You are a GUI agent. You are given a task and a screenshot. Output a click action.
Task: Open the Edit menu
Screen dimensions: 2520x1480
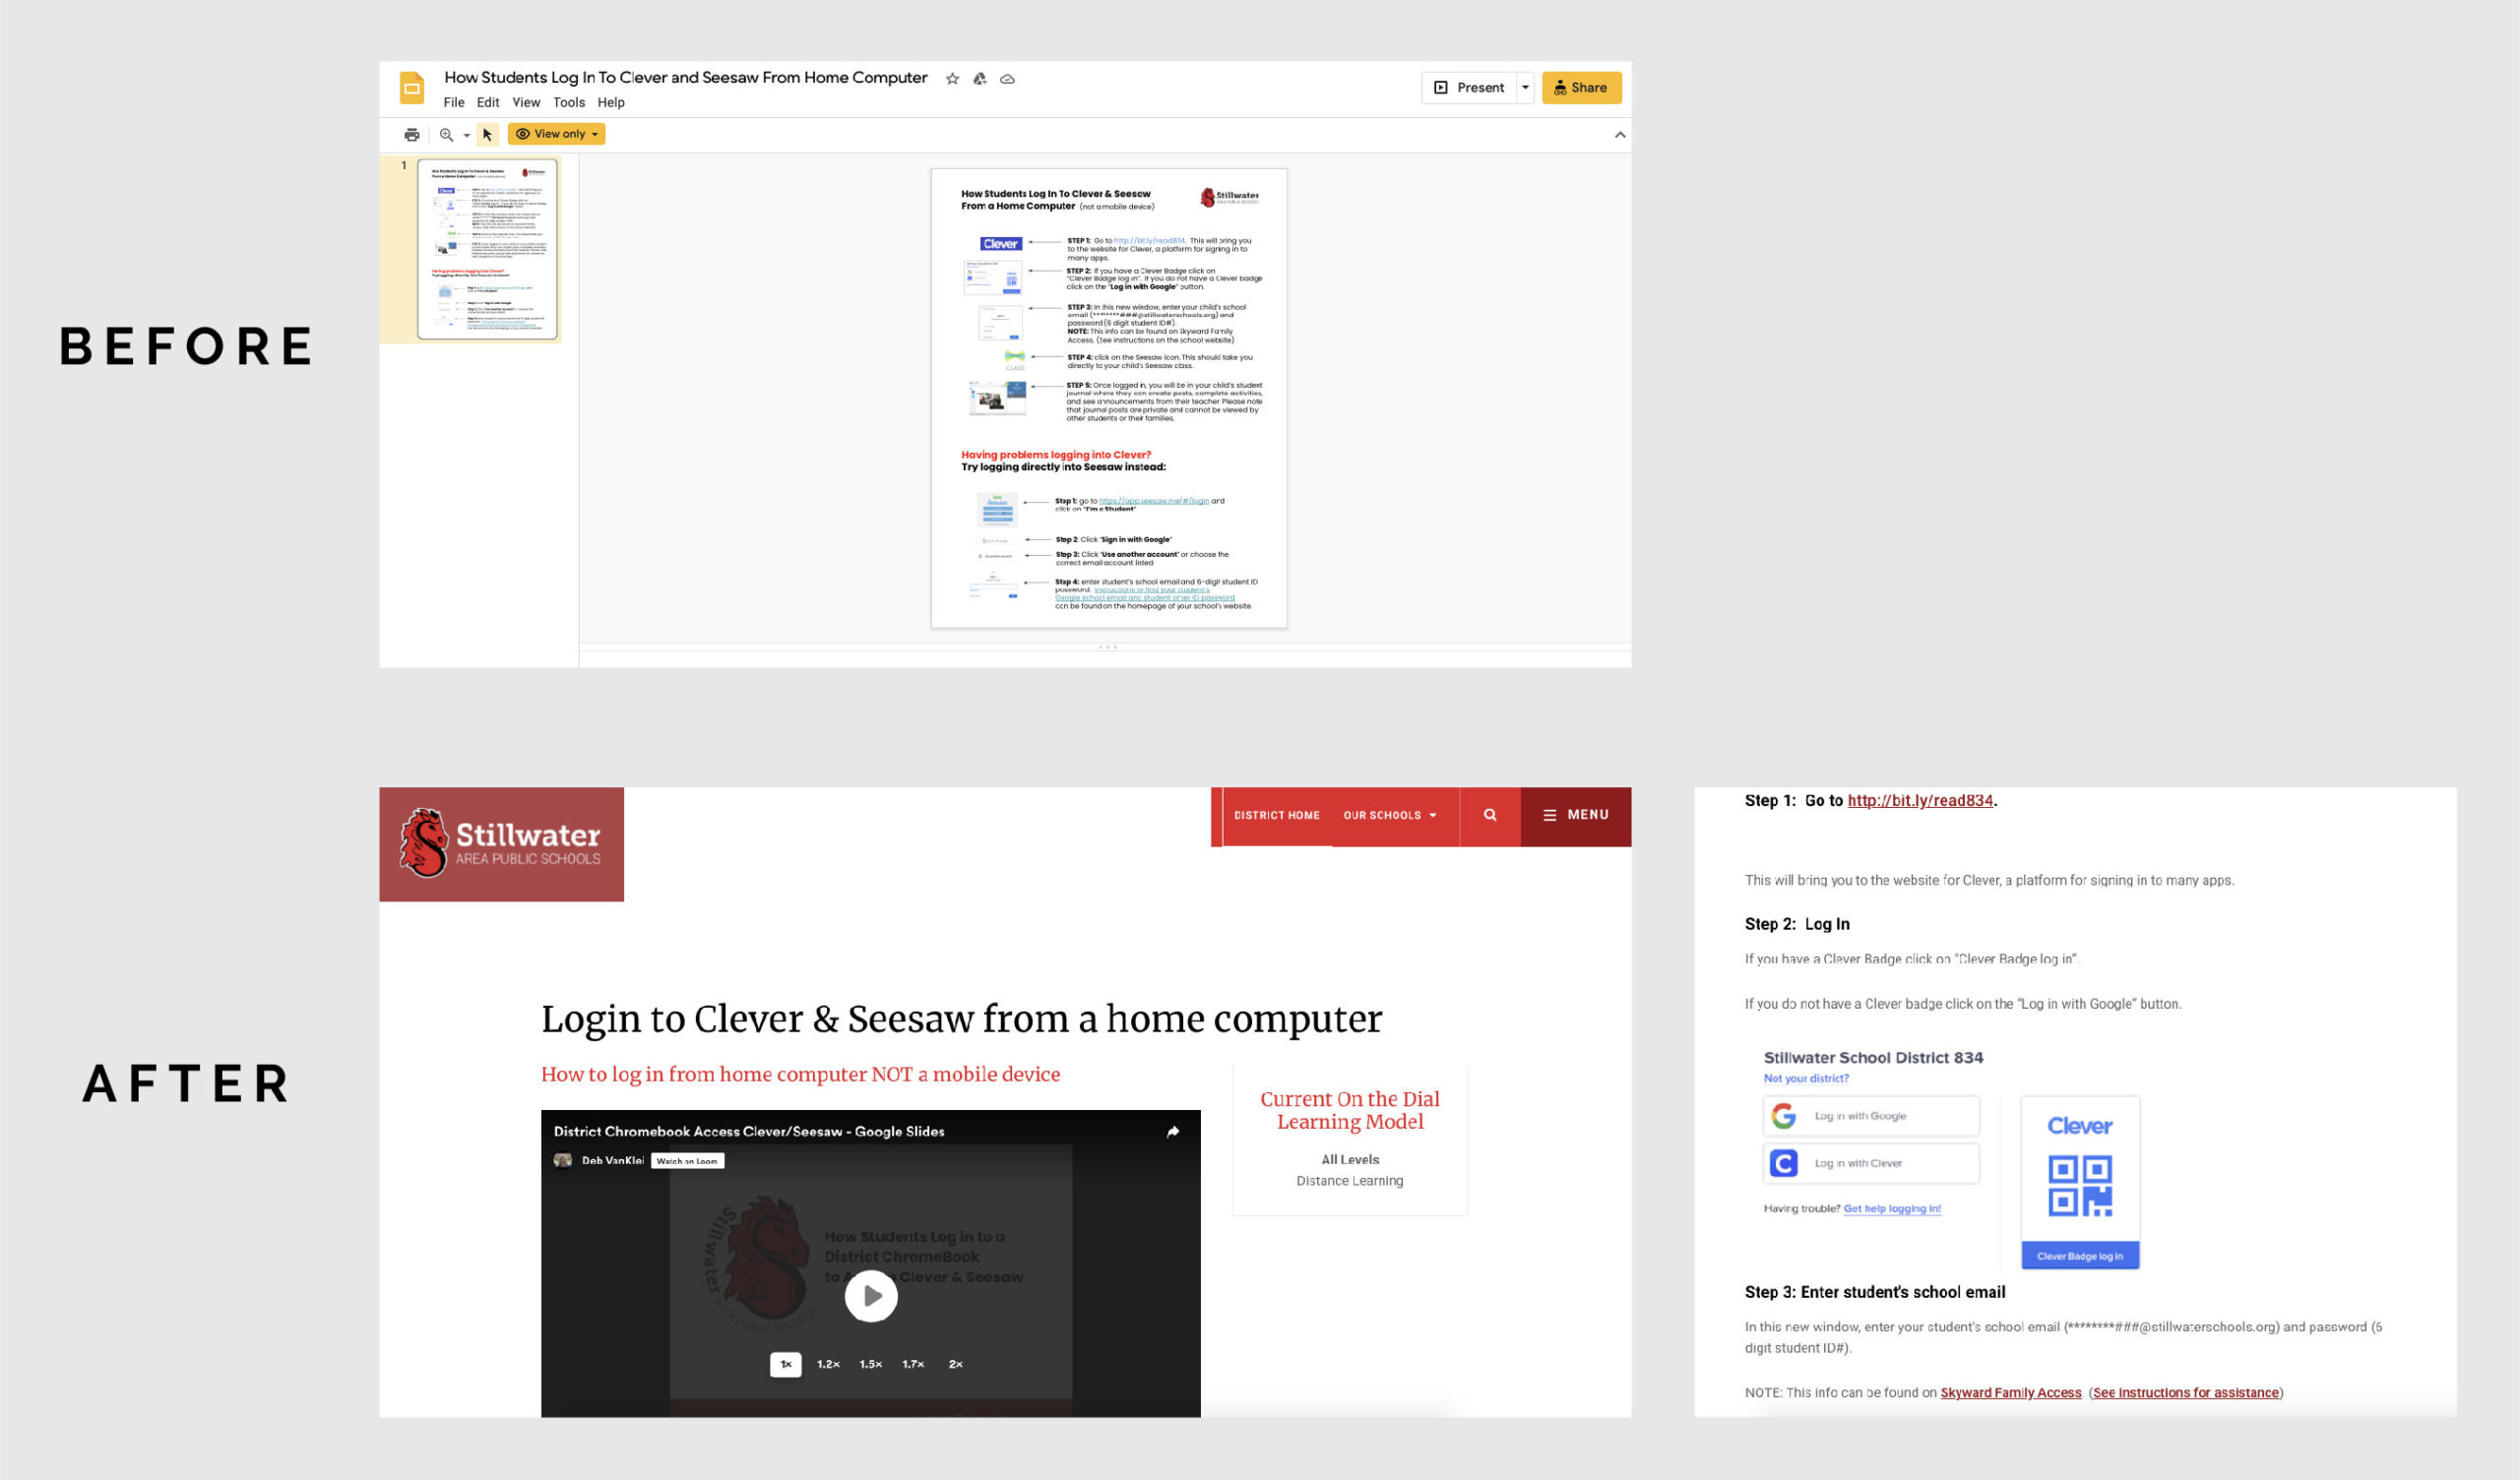488,102
